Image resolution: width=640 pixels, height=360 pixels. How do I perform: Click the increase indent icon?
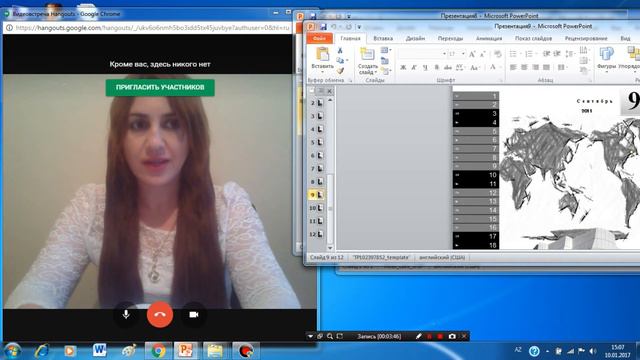point(557,54)
